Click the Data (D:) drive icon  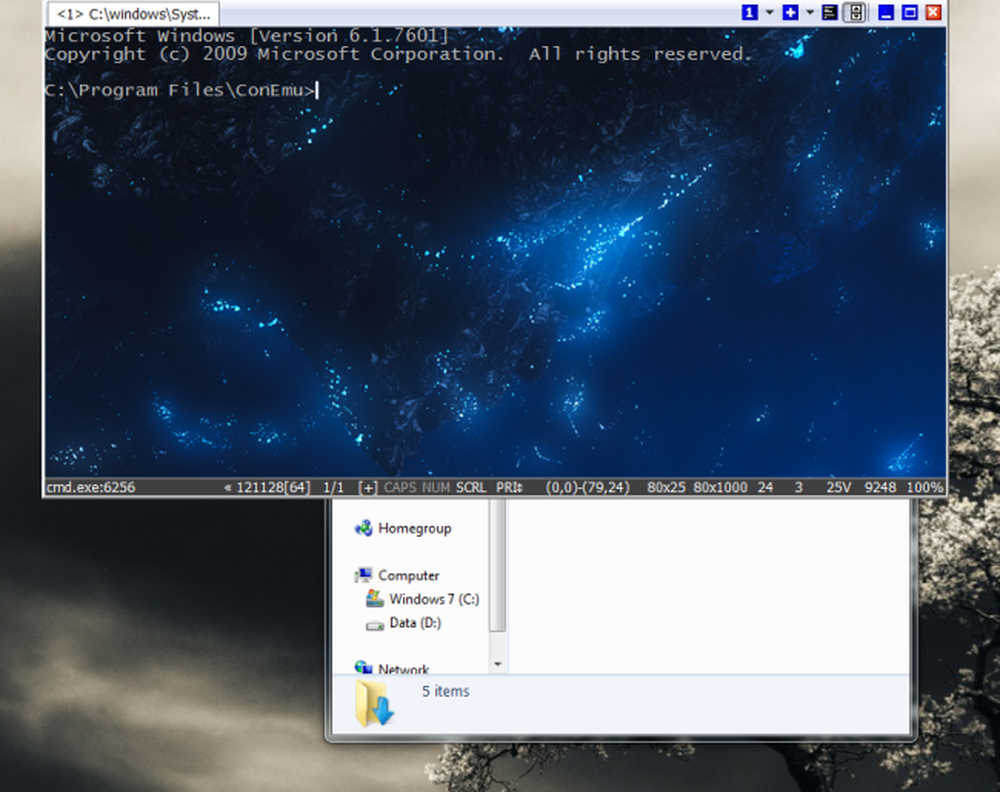pyautogui.click(x=375, y=625)
